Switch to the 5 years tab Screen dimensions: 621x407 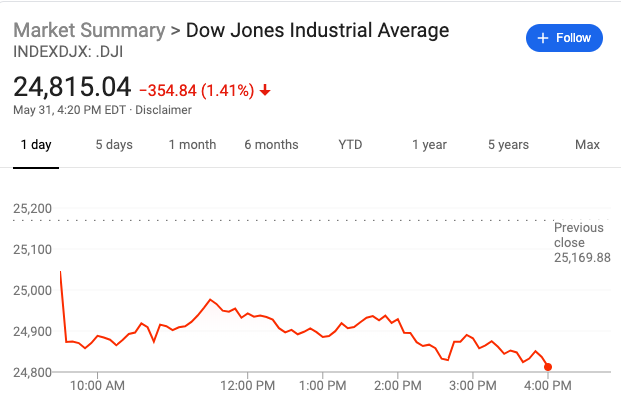[x=508, y=145]
